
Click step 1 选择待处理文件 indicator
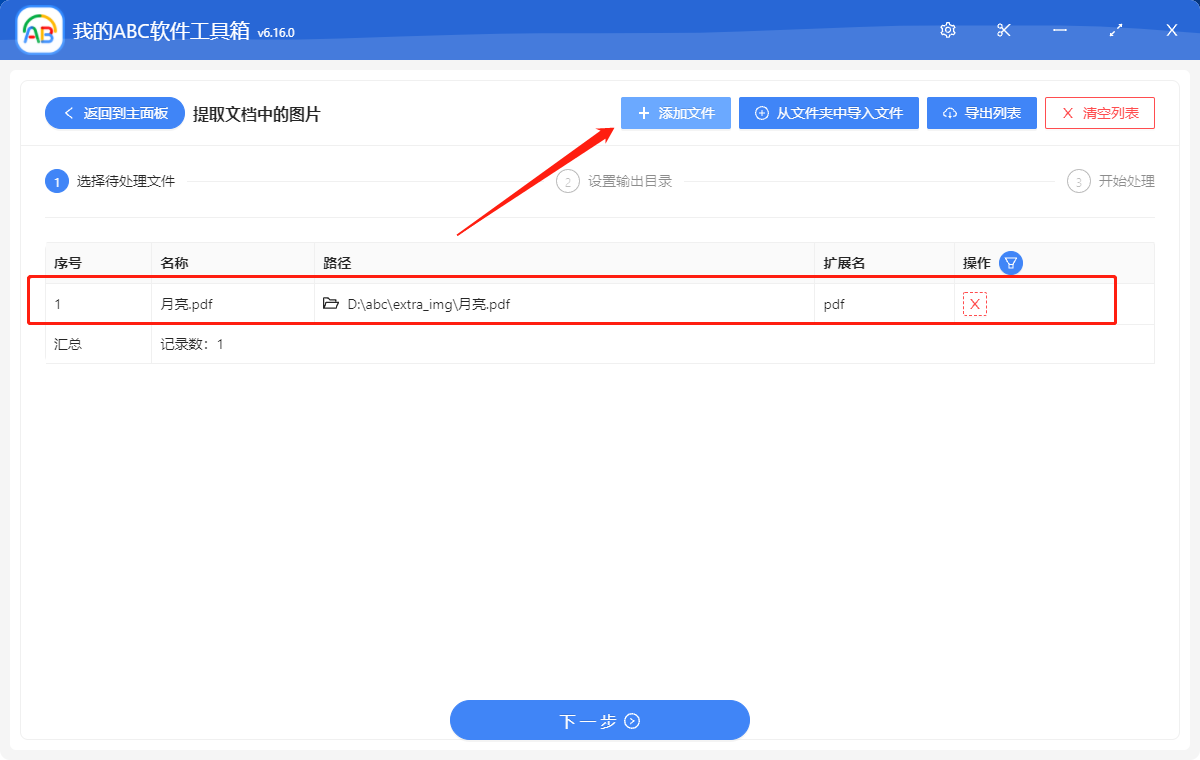(x=57, y=181)
